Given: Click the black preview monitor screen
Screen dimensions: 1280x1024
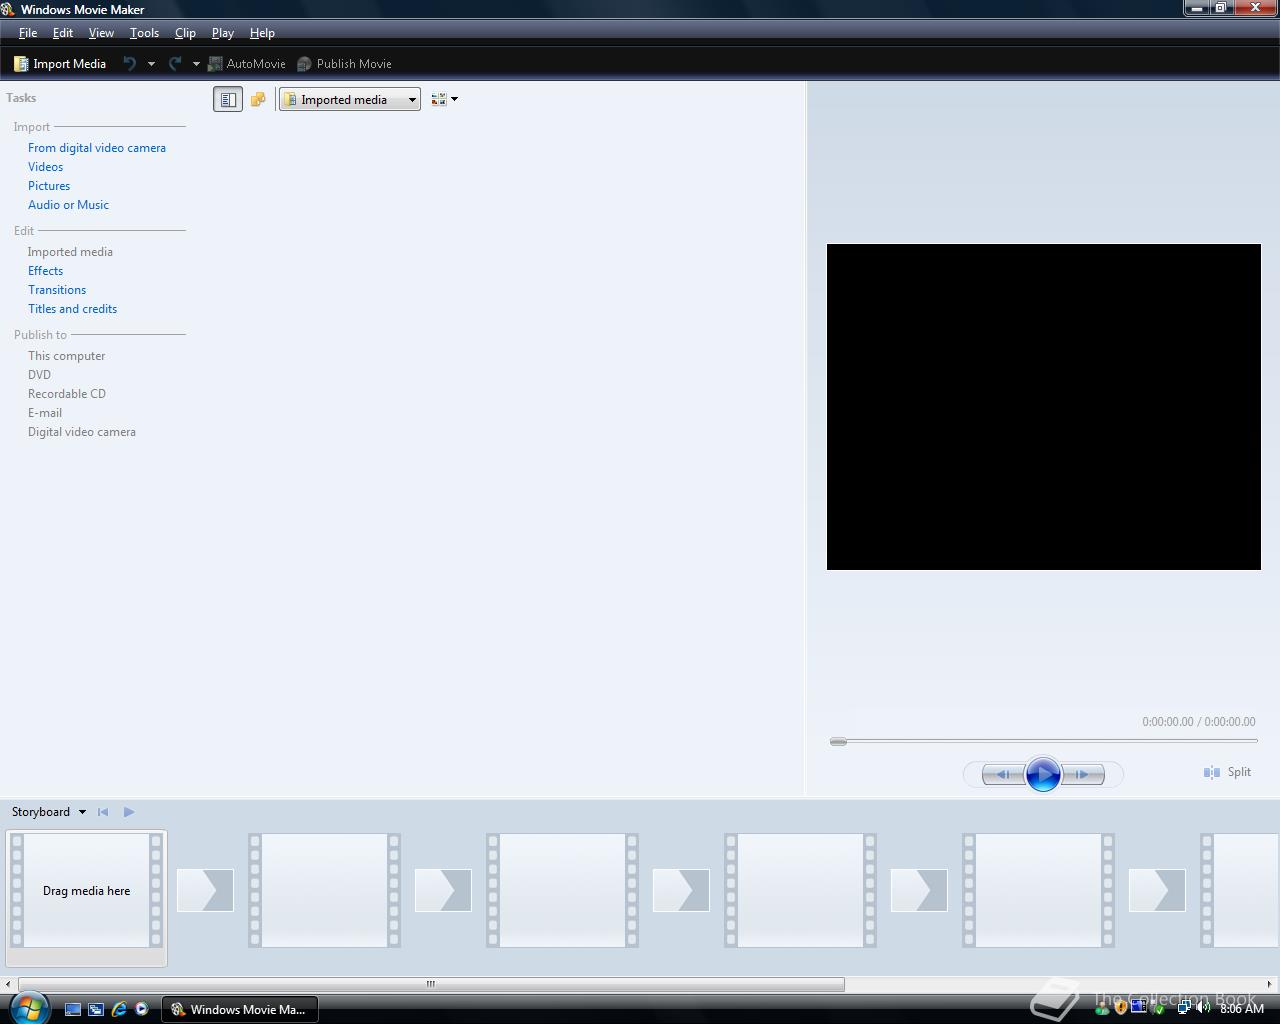Looking at the screenshot, I should click(1044, 407).
